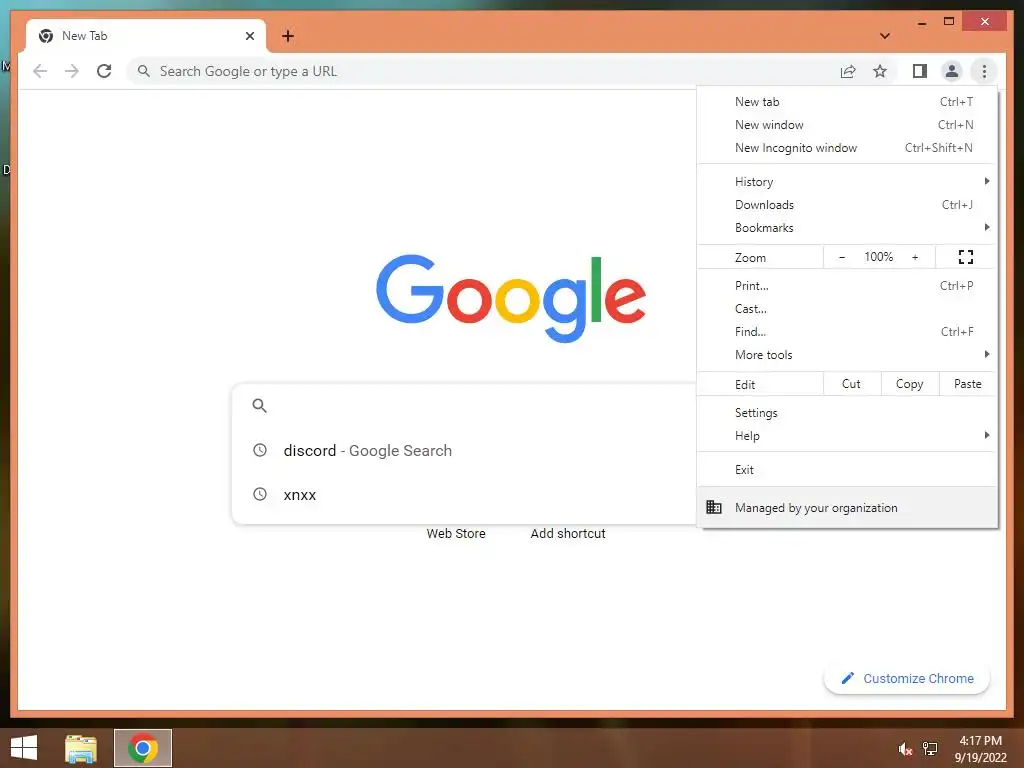Screen dimensions: 1024x768
Task: Click the Customize Chrome button
Action: [907, 679]
